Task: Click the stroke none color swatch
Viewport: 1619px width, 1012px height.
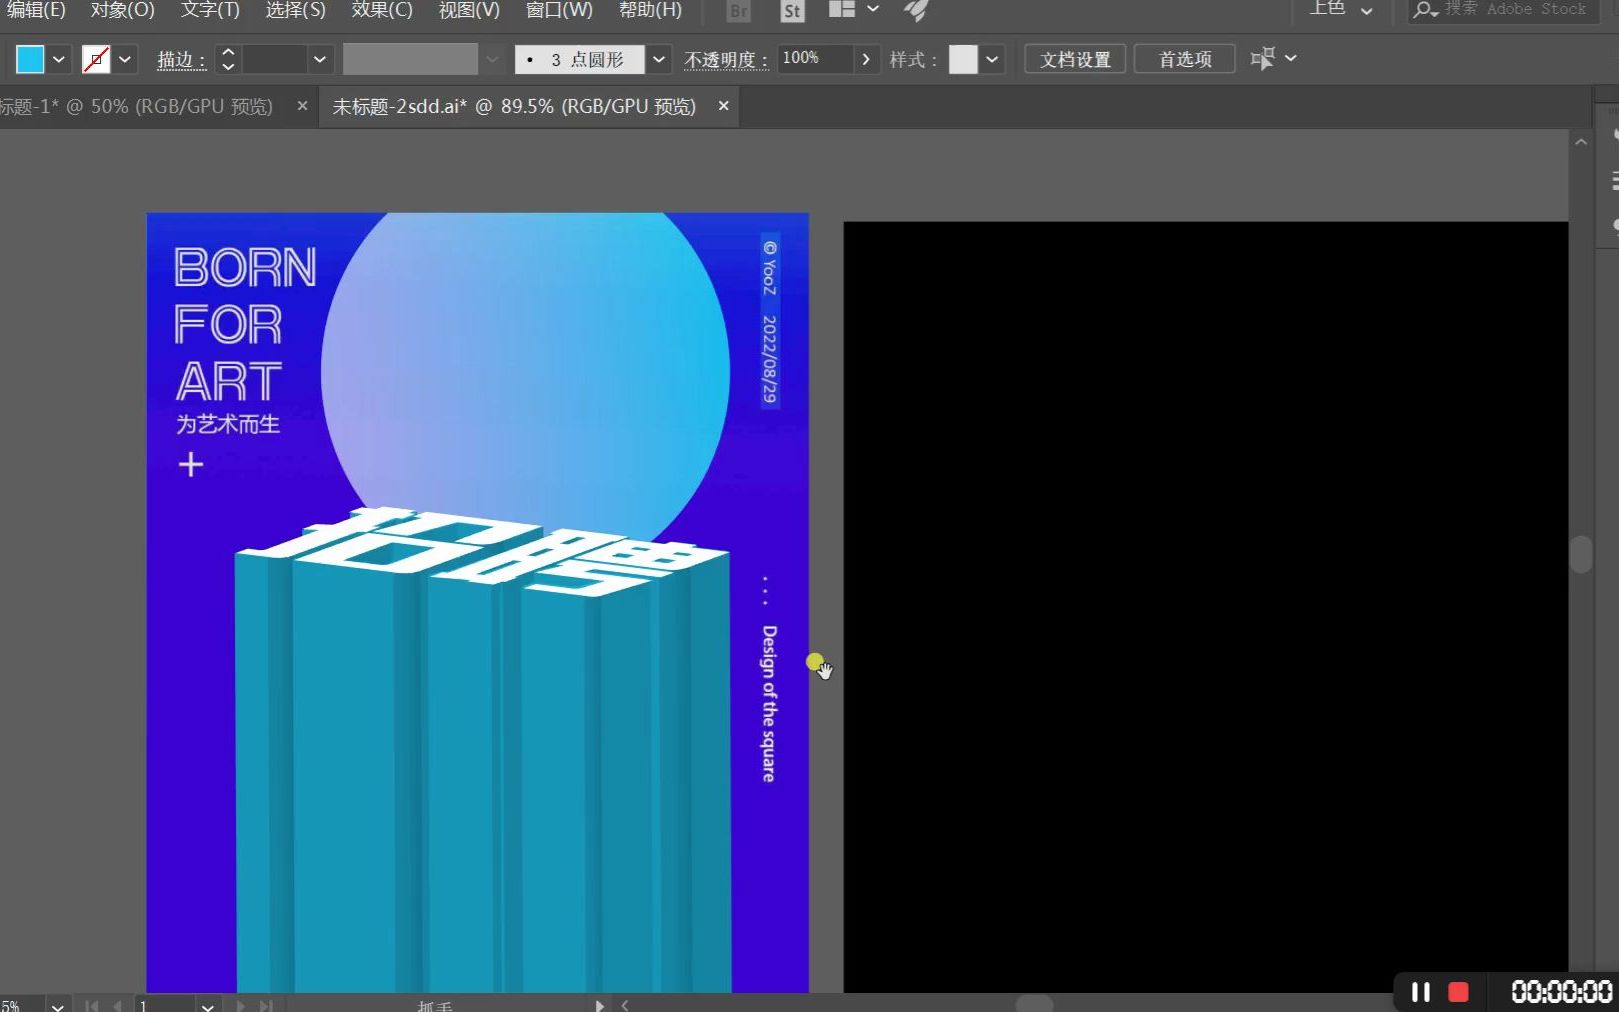Action: pos(96,59)
